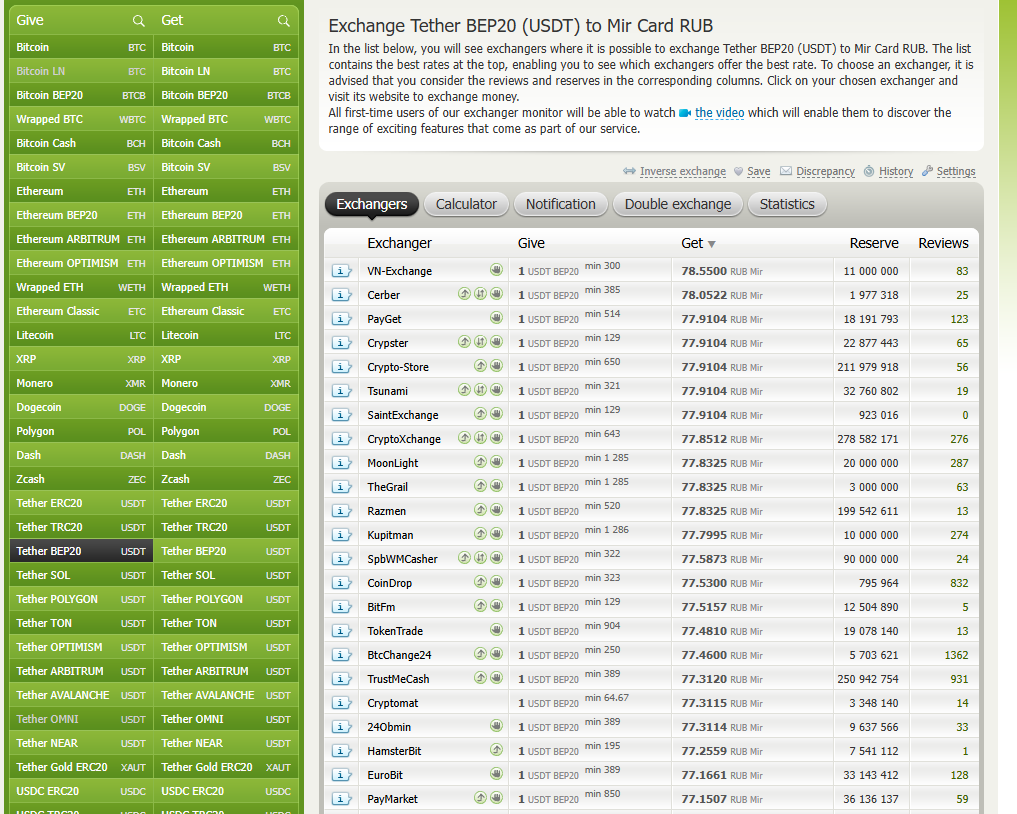The width and height of the screenshot is (1017, 814).
Task: Click the Save link
Action: pyautogui.click(x=758, y=171)
